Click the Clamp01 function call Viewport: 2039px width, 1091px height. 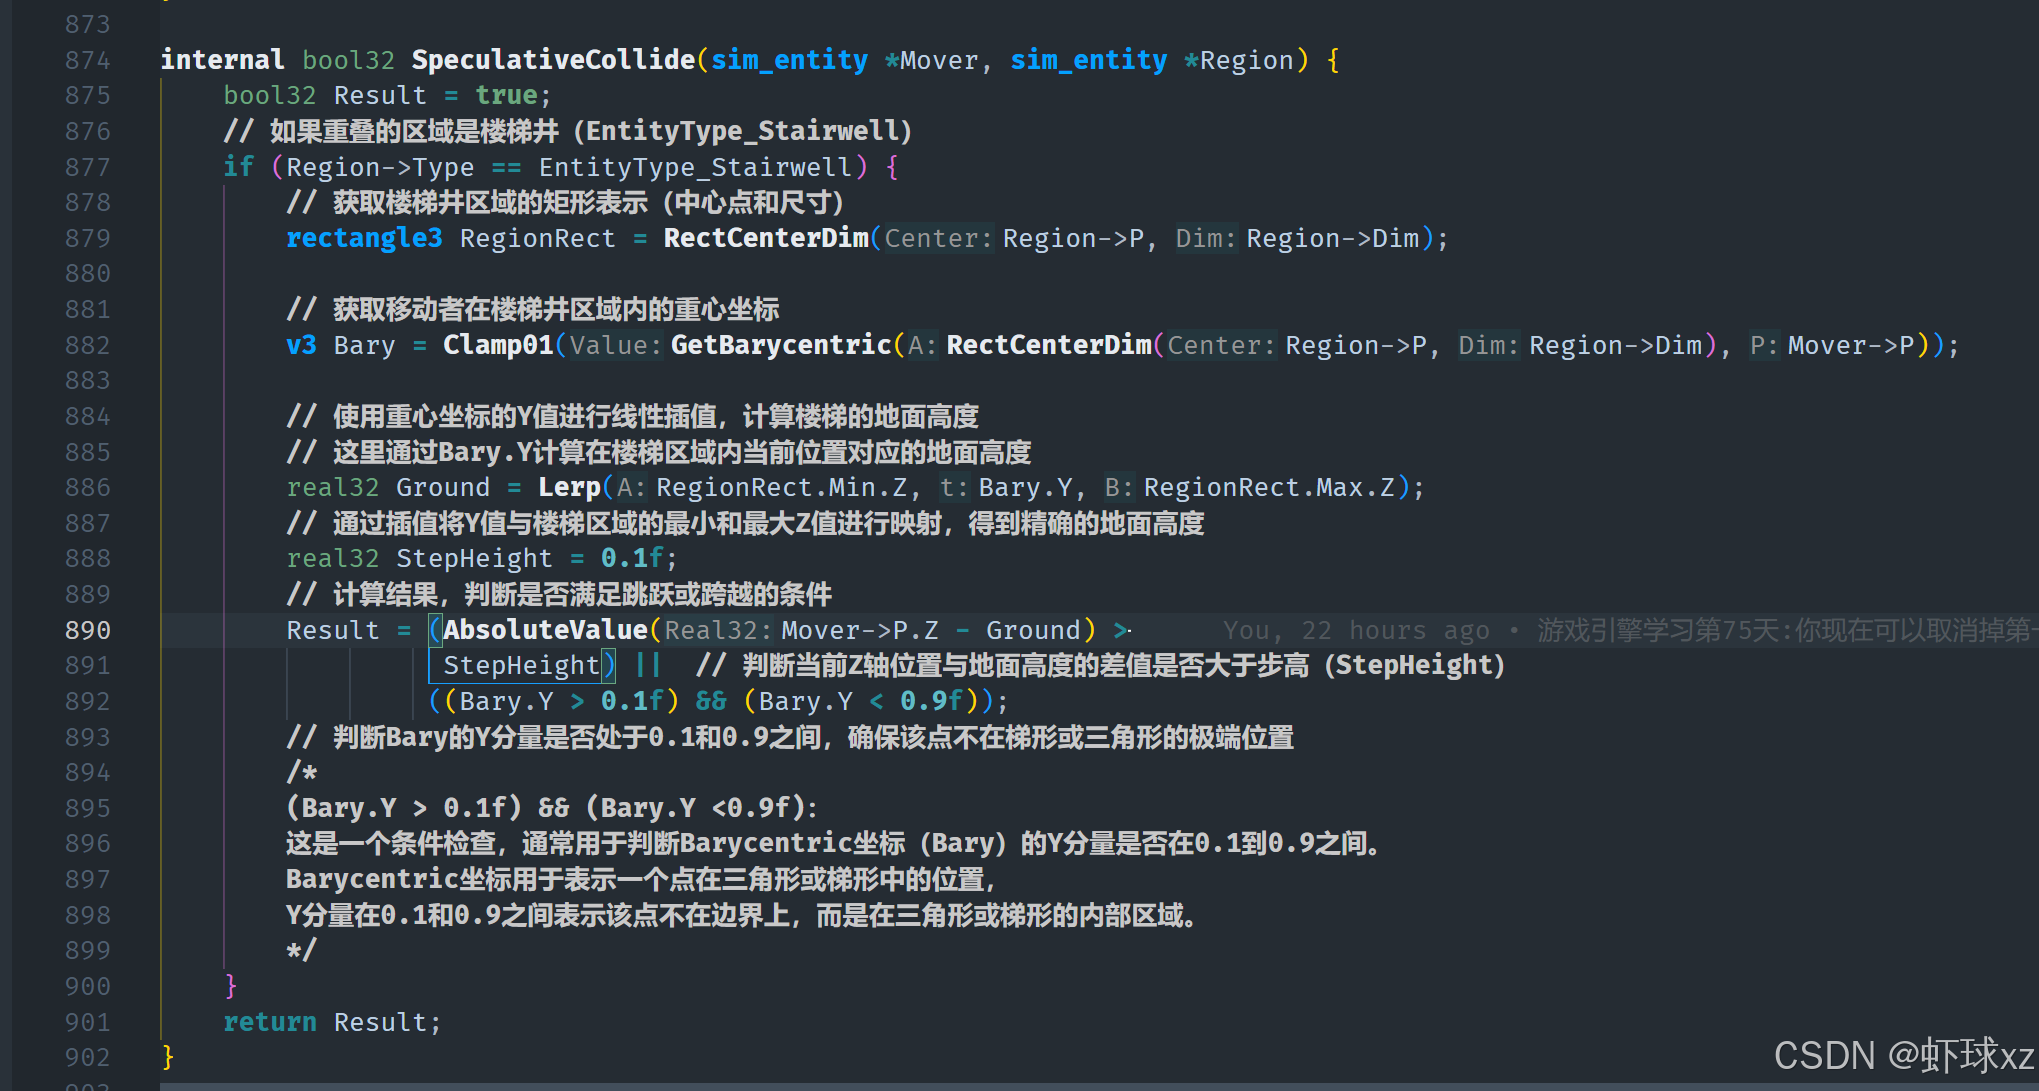click(498, 345)
